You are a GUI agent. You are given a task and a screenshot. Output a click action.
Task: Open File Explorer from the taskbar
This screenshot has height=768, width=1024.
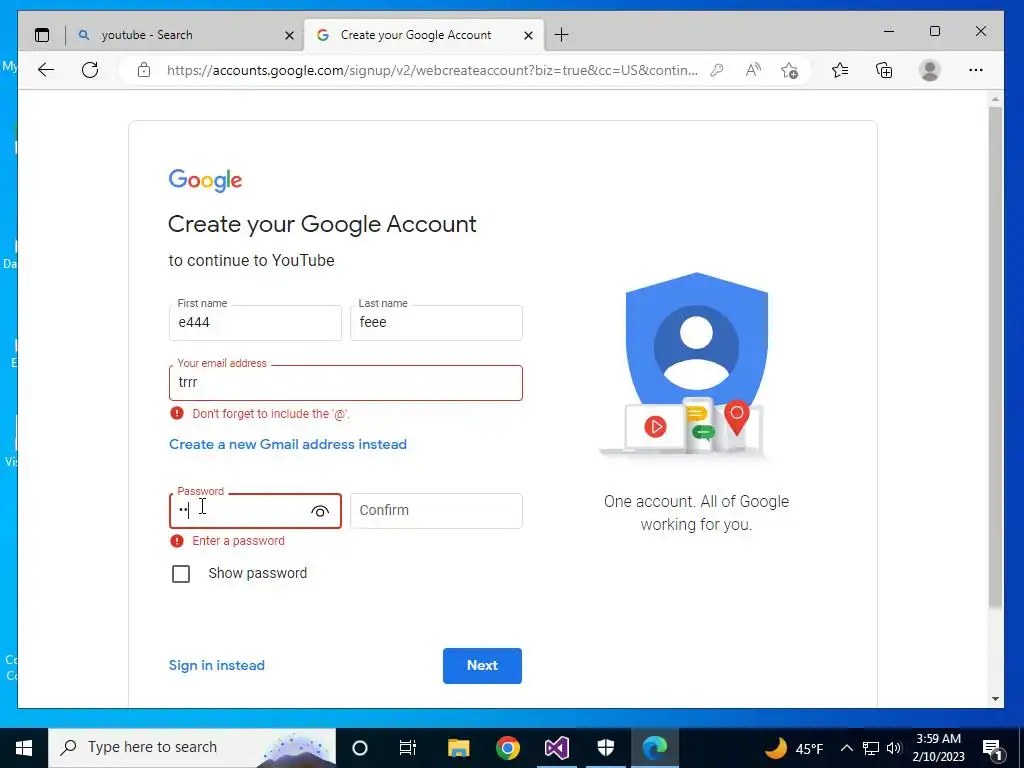coord(458,748)
